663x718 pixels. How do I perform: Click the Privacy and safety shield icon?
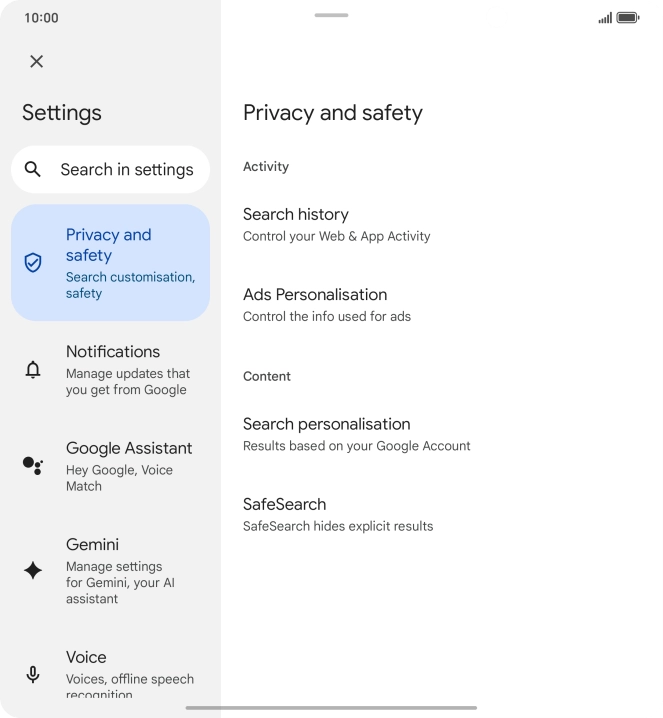(33, 263)
